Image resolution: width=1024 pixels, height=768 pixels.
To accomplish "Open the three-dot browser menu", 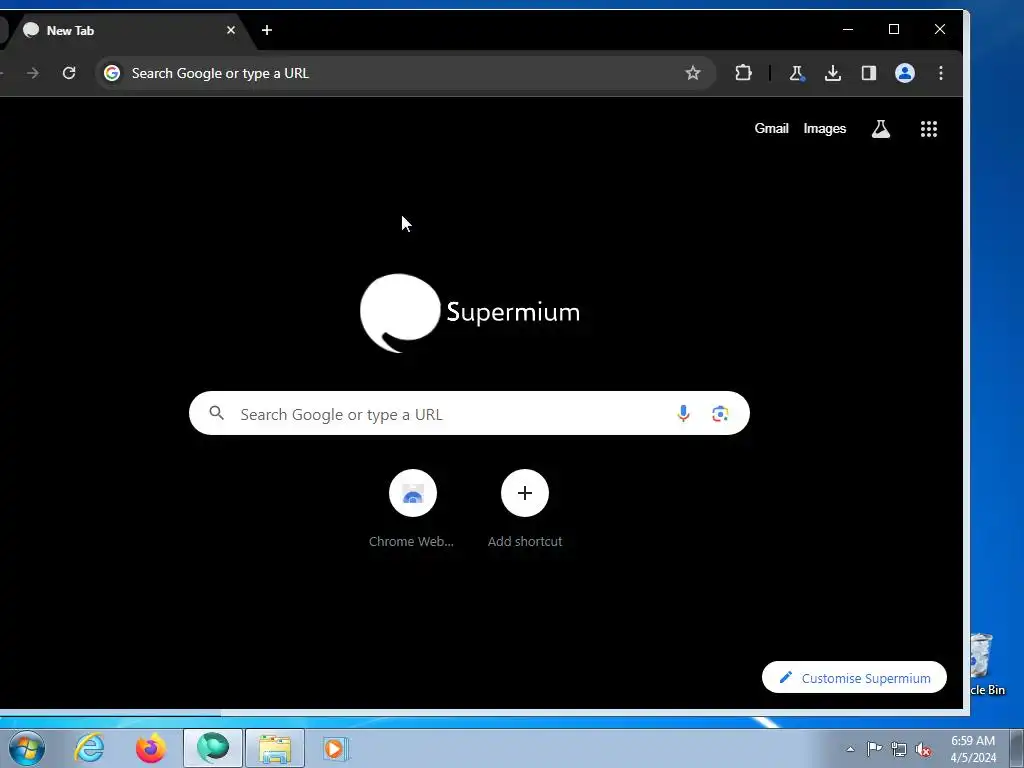I will pyautogui.click(x=941, y=73).
